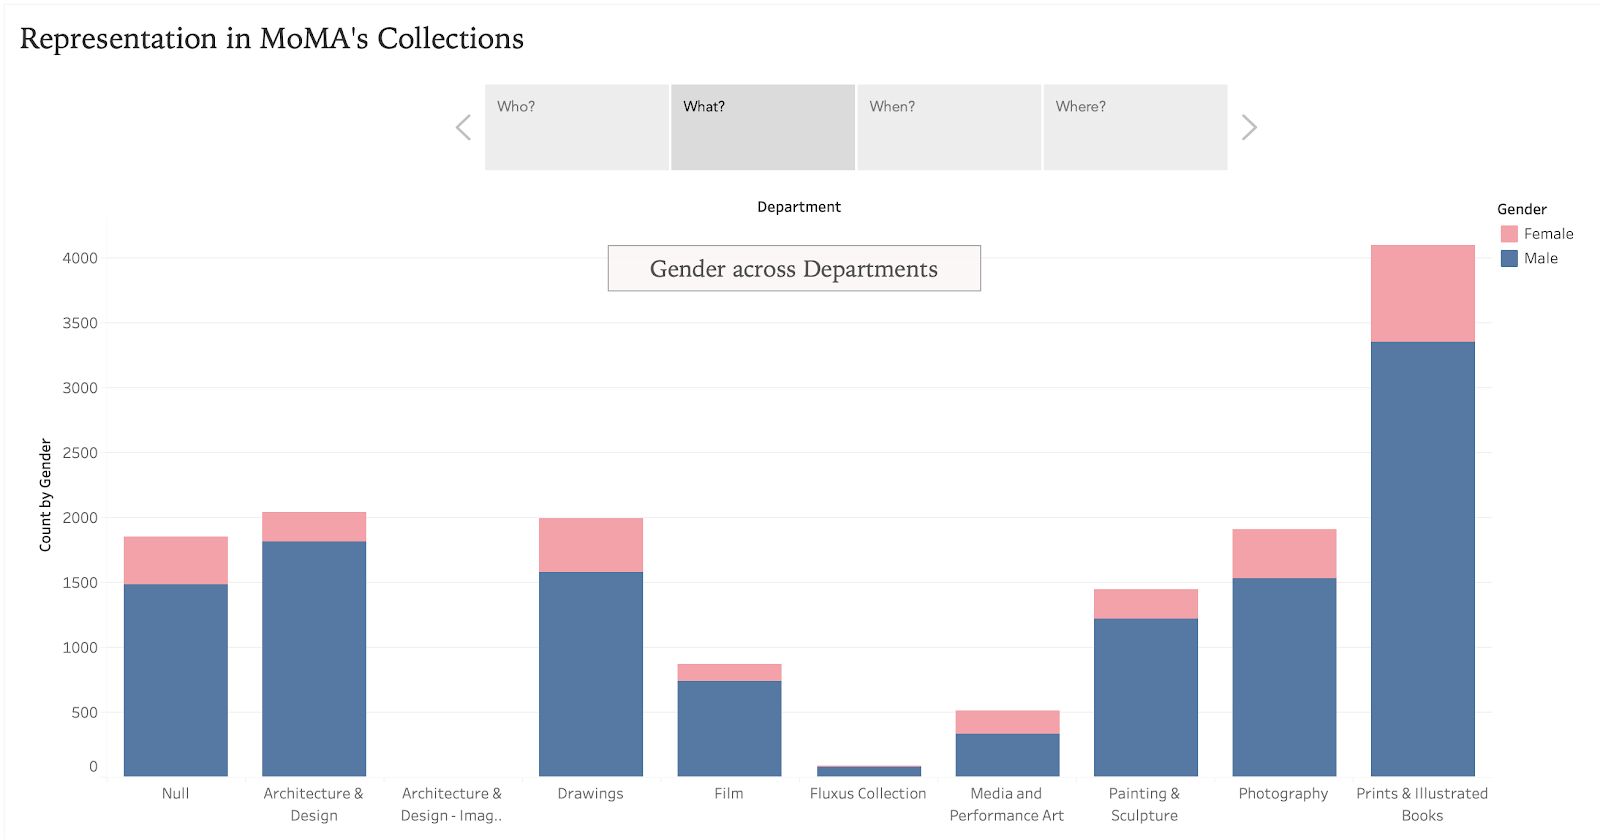Image resolution: width=1600 pixels, height=839 pixels.
Task: Click the 500 y-axis tick label
Action: coord(84,713)
